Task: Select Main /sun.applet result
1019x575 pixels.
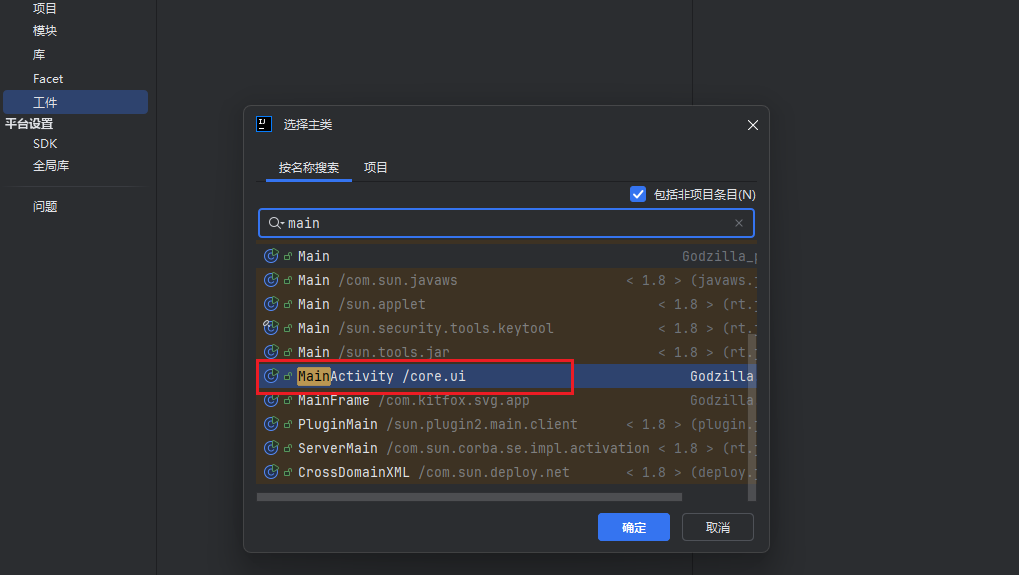Action: [x=506, y=304]
